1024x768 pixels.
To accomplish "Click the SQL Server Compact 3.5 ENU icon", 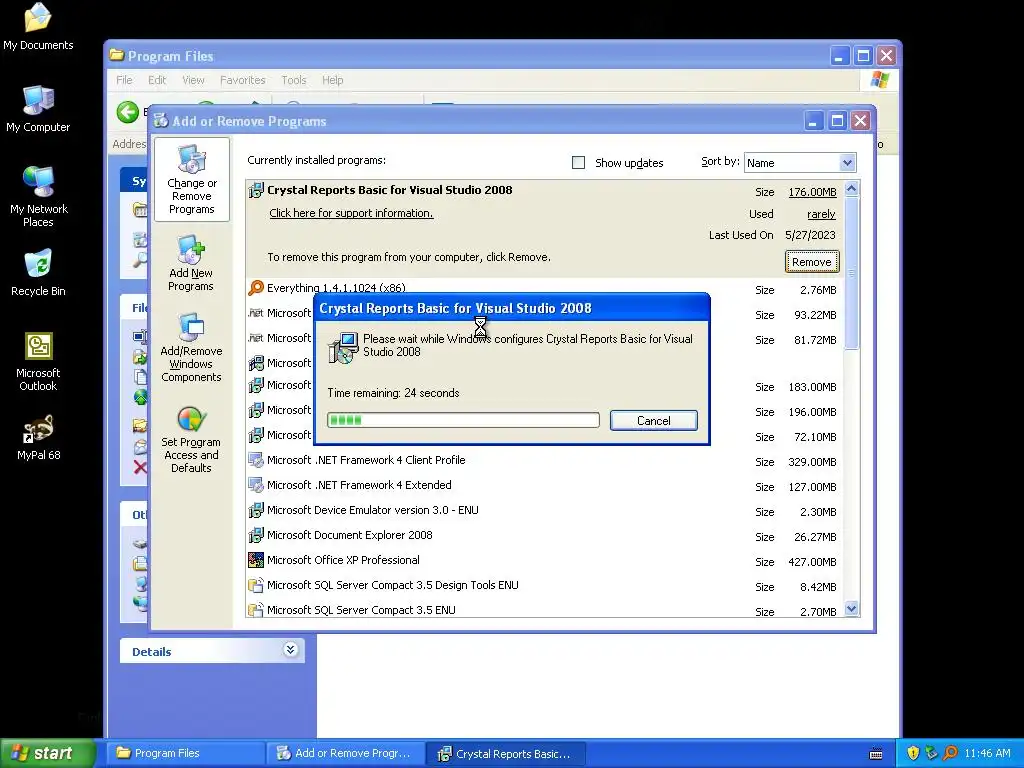I will click(x=256, y=610).
